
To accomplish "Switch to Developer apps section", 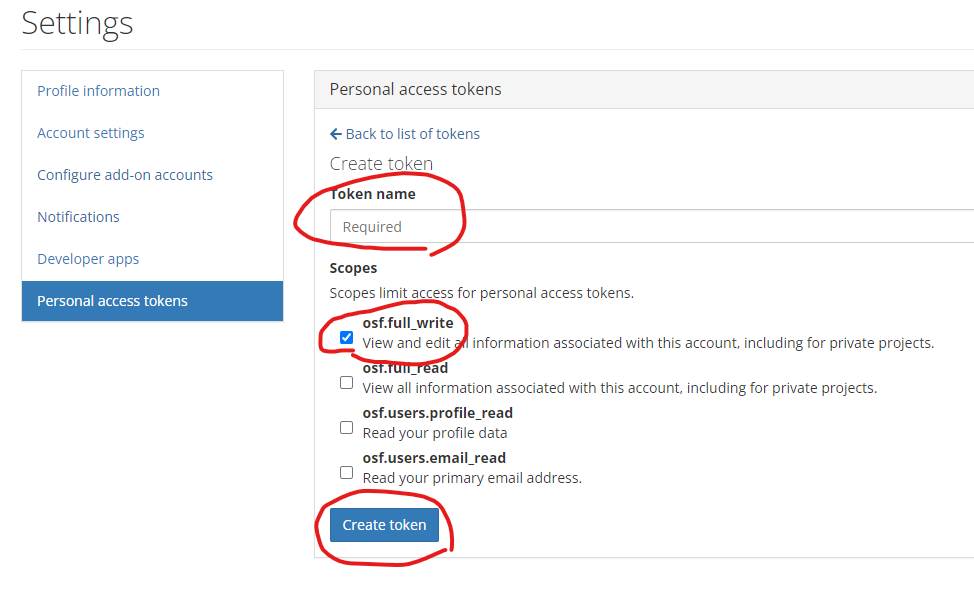I will pyautogui.click(x=88, y=259).
